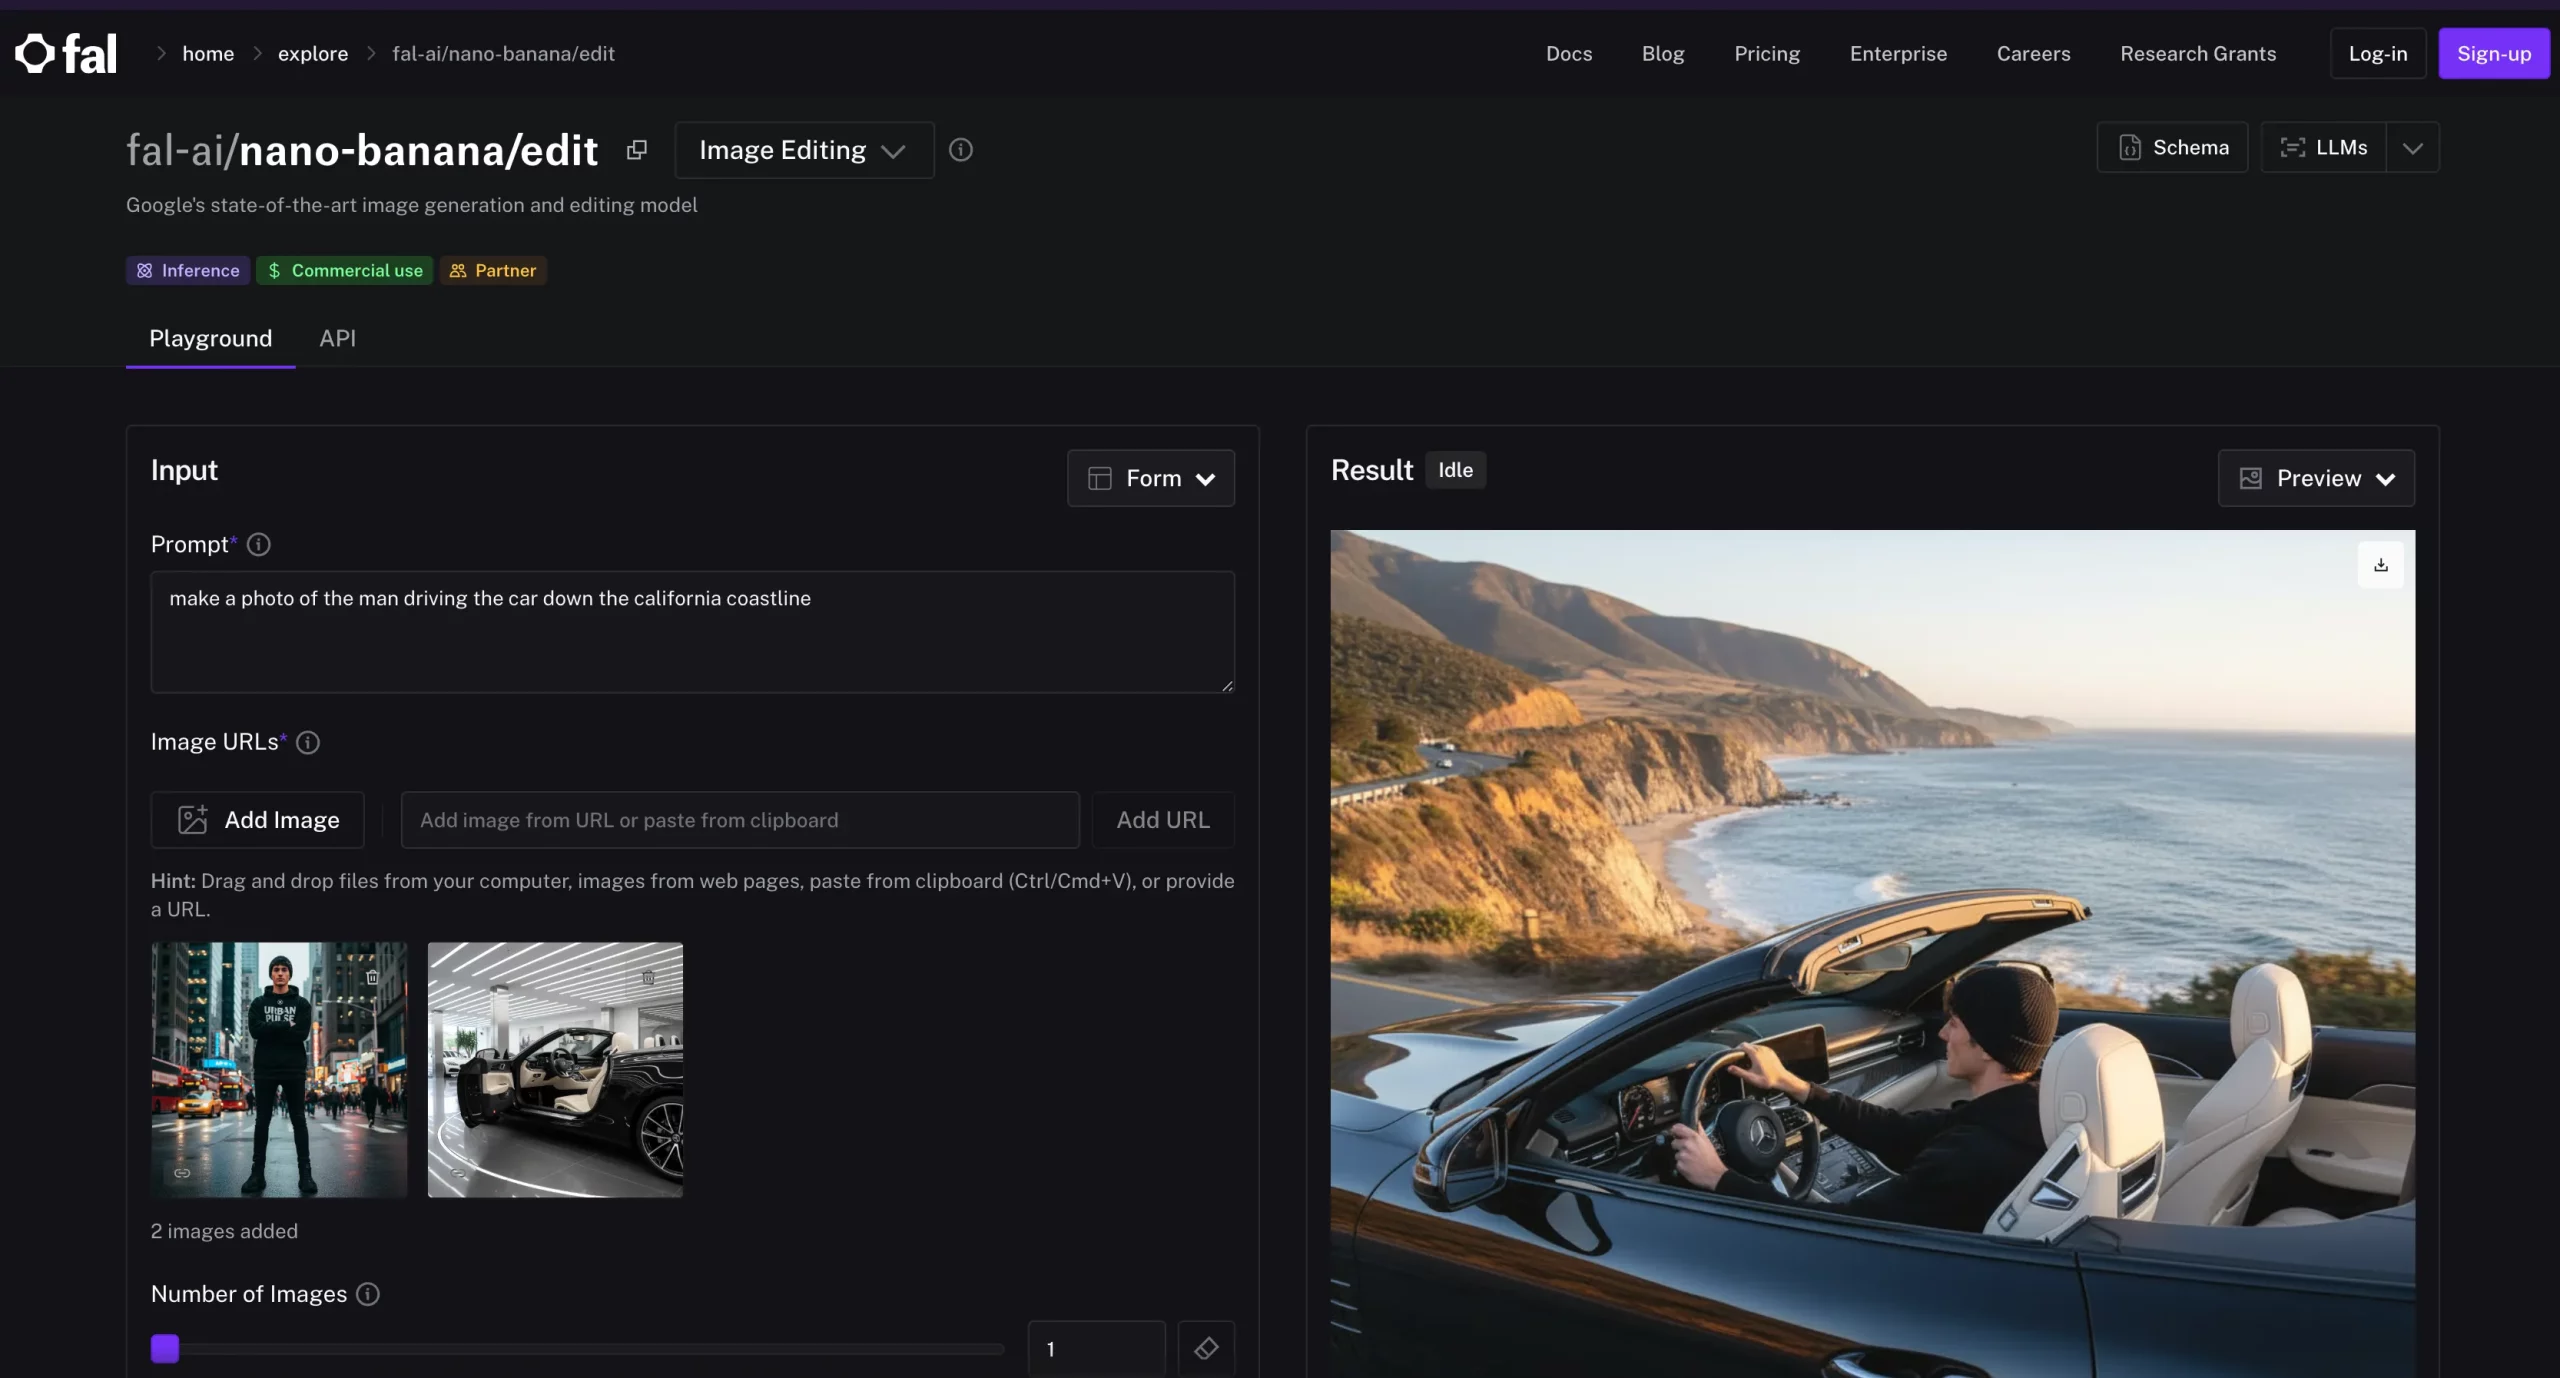Click the image URL input field

pos(740,820)
